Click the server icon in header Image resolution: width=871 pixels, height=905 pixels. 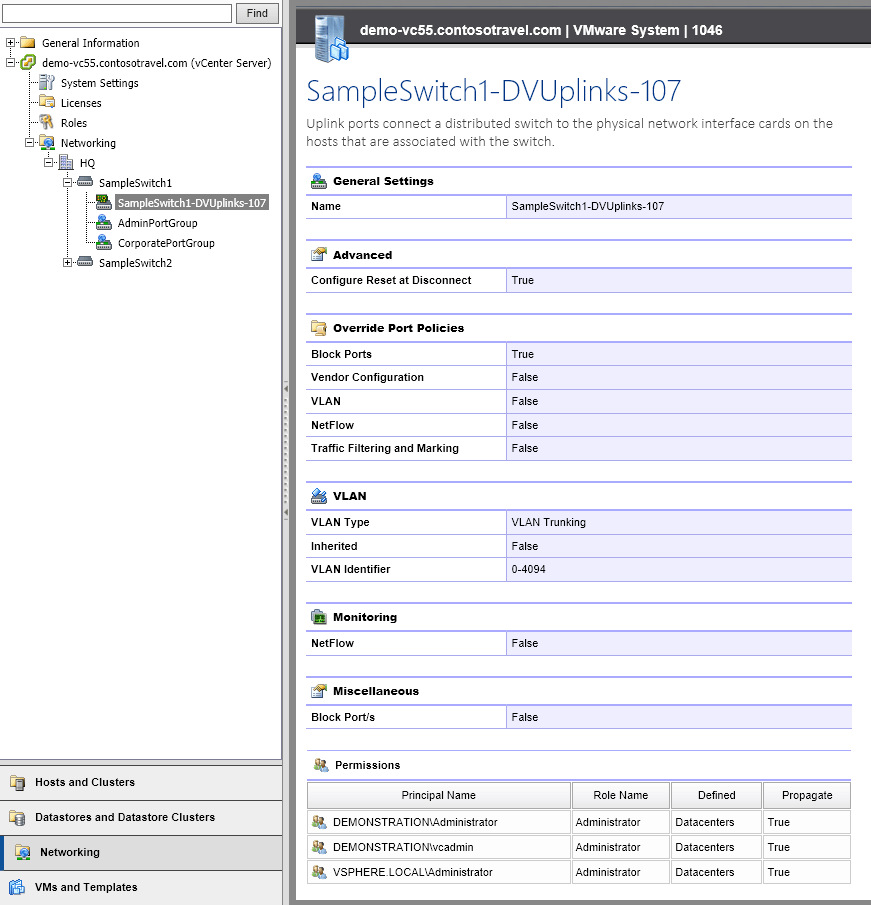click(331, 38)
